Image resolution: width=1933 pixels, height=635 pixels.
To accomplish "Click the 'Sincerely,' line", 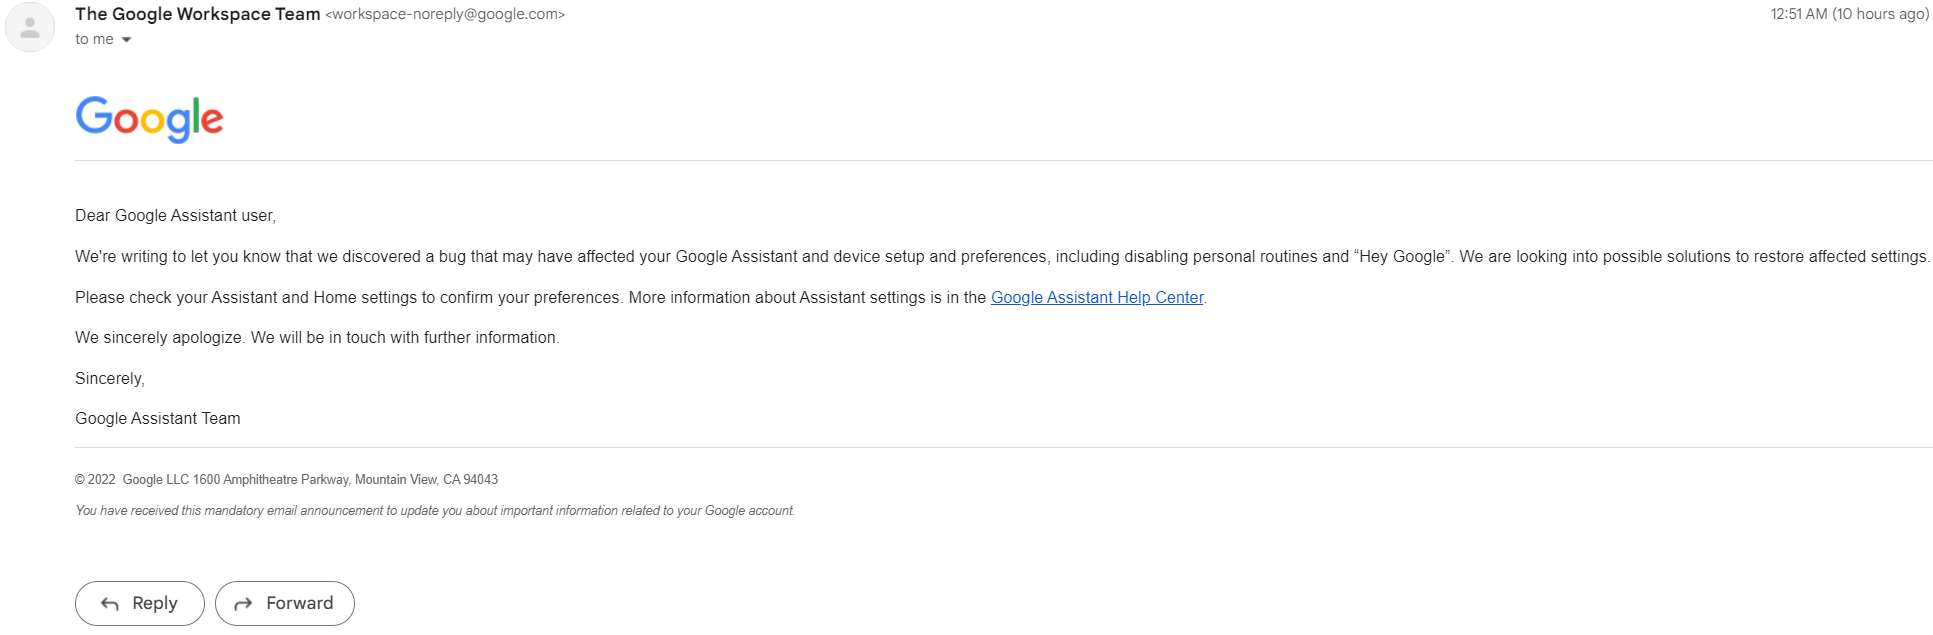I will click(110, 378).
